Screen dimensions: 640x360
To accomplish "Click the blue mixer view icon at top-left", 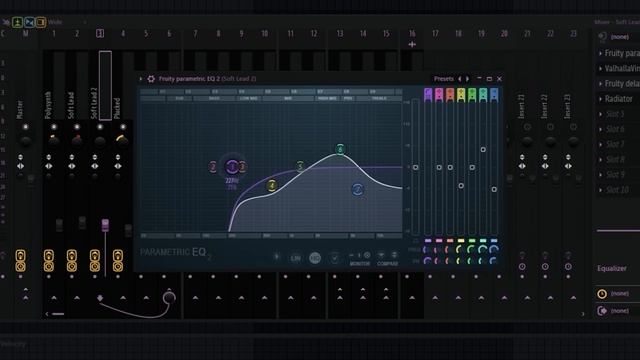I will click(29, 22).
